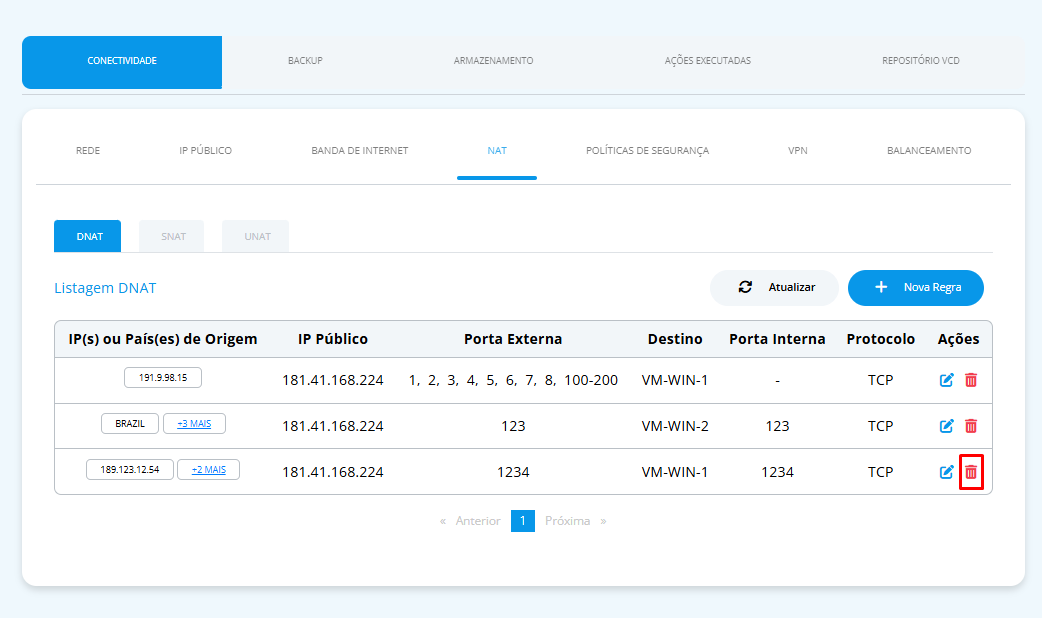
Task: Open the Políticas de Segurança tab
Action: [x=647, y=151]
